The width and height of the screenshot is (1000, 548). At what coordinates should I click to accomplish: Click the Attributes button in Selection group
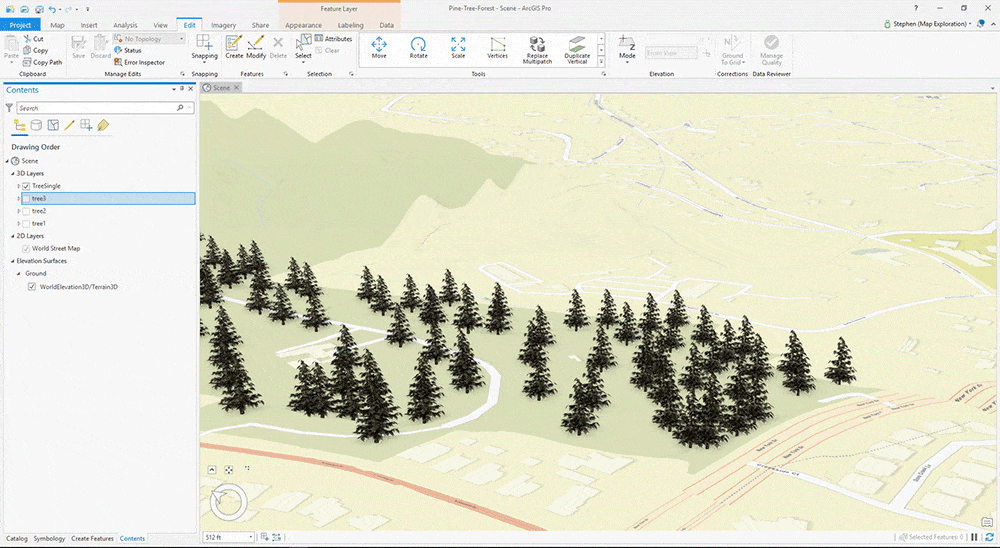click(x=333, y=39)
